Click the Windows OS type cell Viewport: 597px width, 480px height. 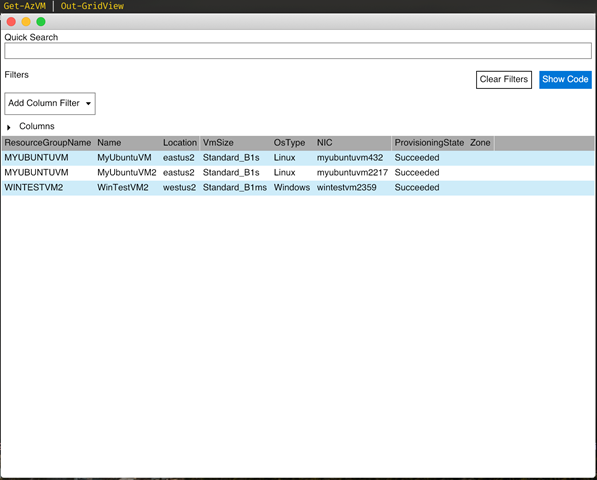click(x=292, y=187)
